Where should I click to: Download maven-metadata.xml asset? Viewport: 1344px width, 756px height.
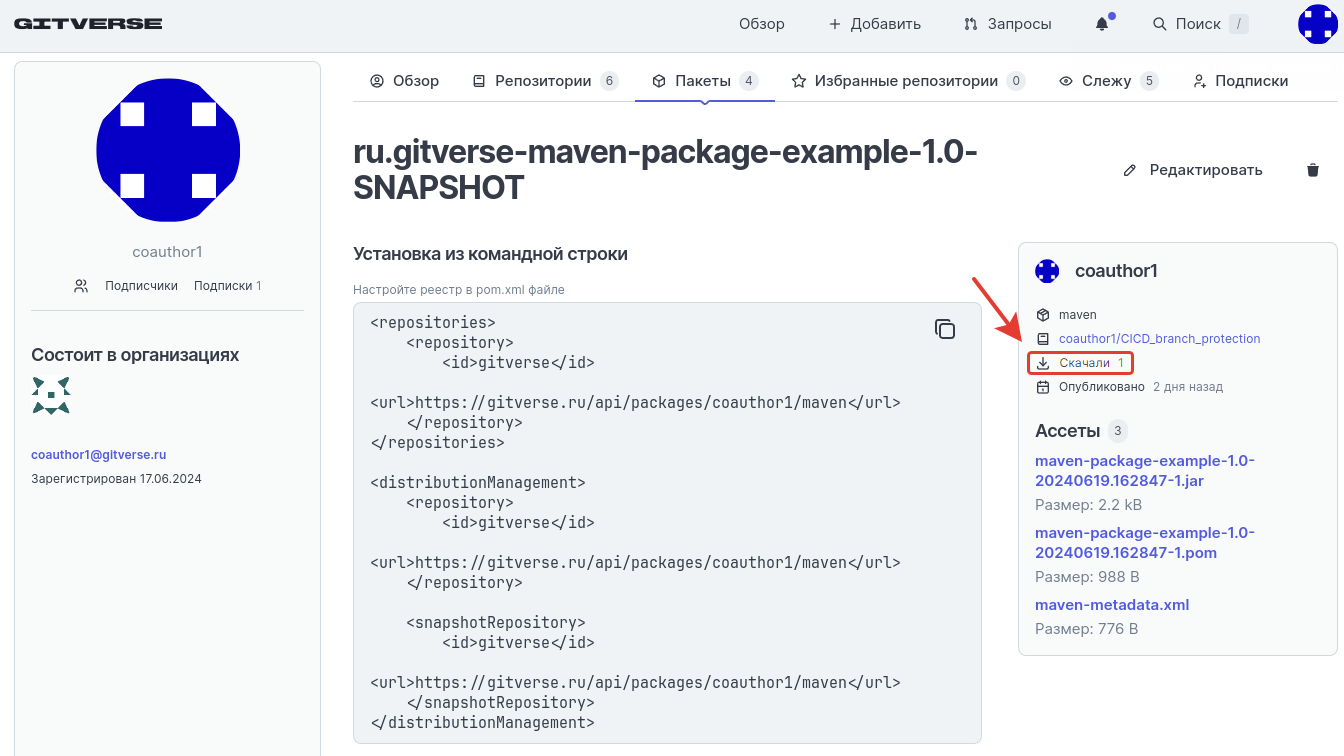point(1112,605)
